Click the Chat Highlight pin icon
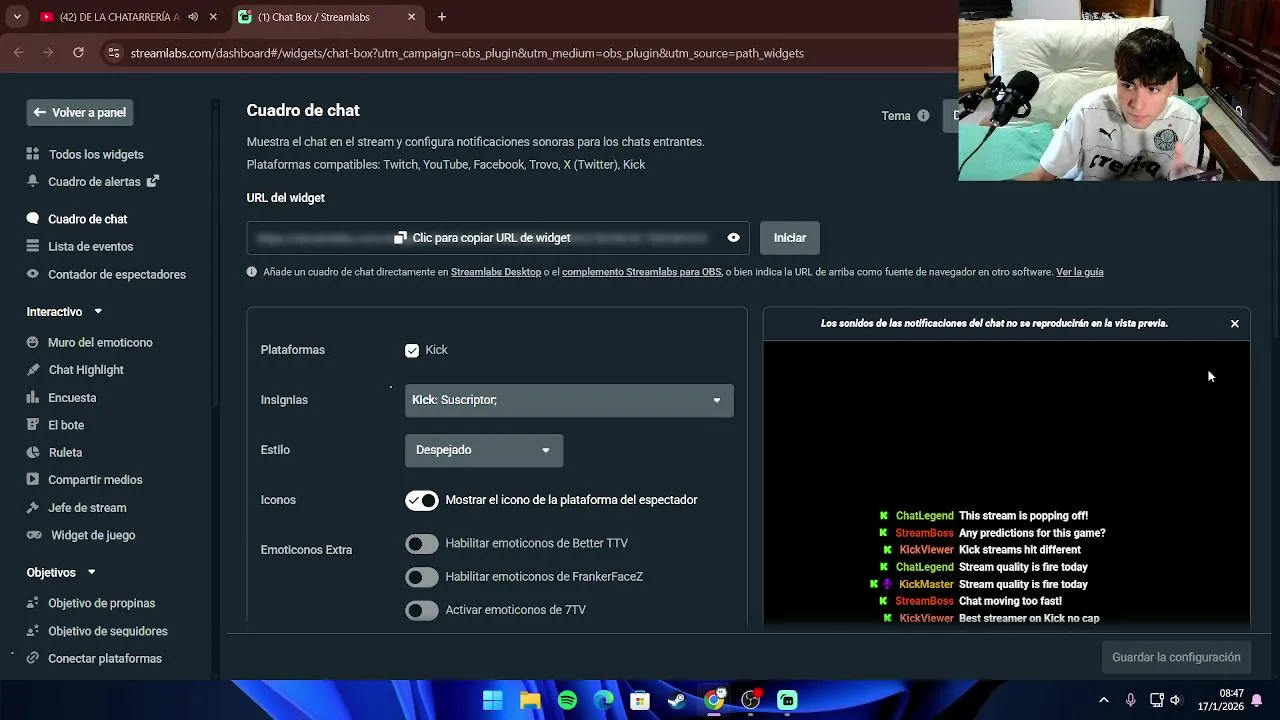Viewport: 1280px width, 720px height. point(33,370)
